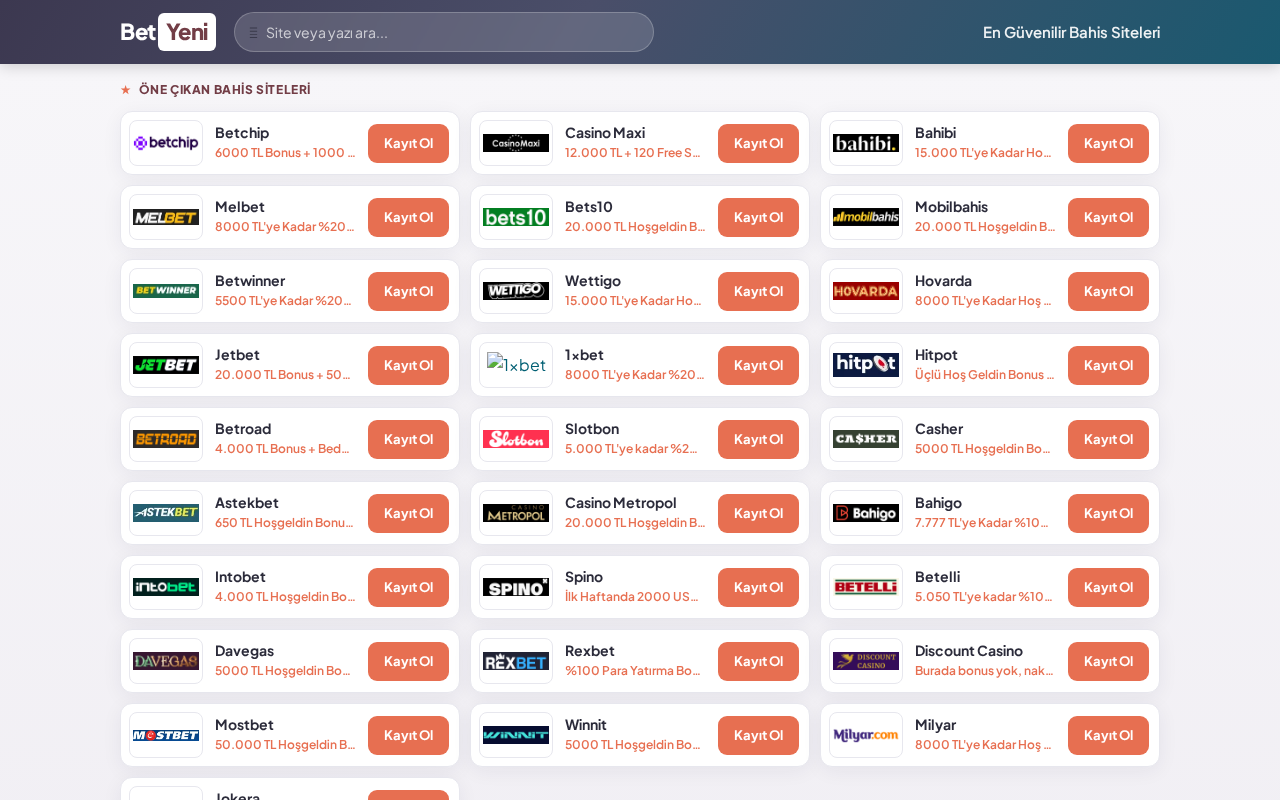
Task: Click Kayıt Ol for Betwinner
Action: [408, 291]
